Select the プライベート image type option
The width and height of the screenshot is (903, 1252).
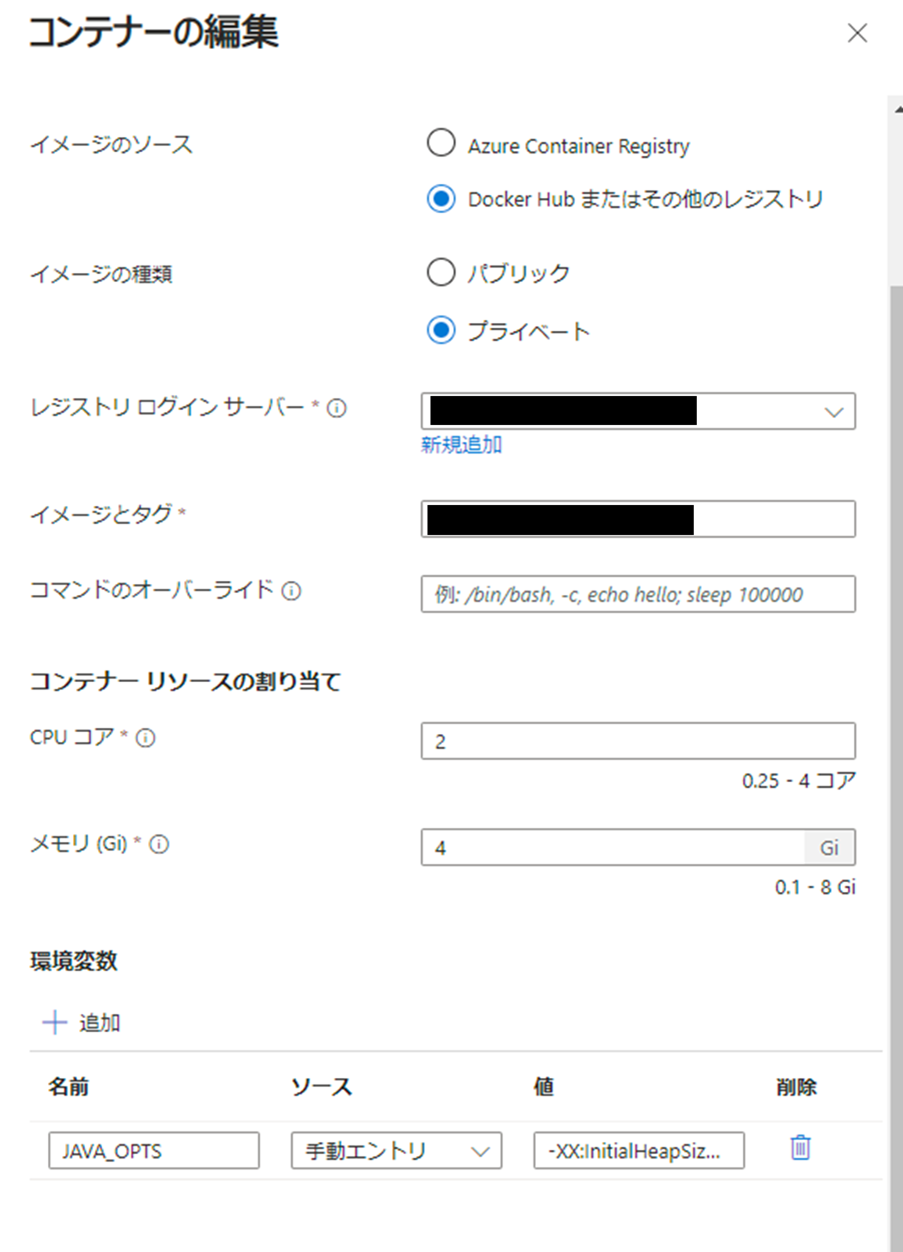pyautogui.click(x=441, y=330)
